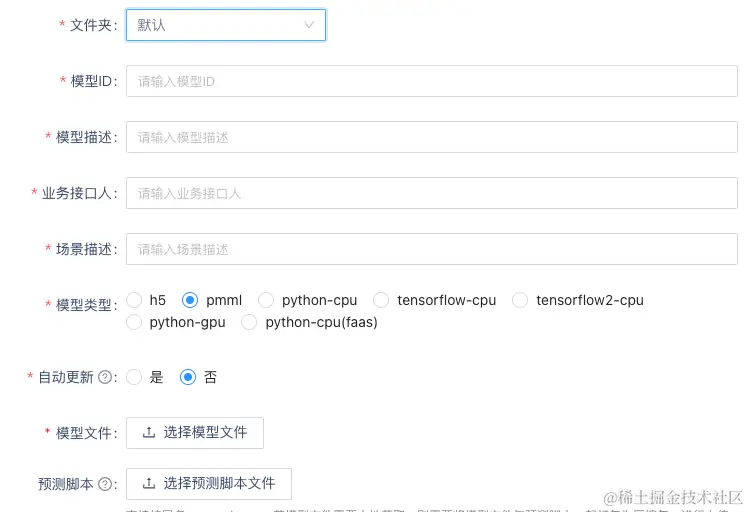Select the python-cpu(faas) model type radio

coord(249,322)
